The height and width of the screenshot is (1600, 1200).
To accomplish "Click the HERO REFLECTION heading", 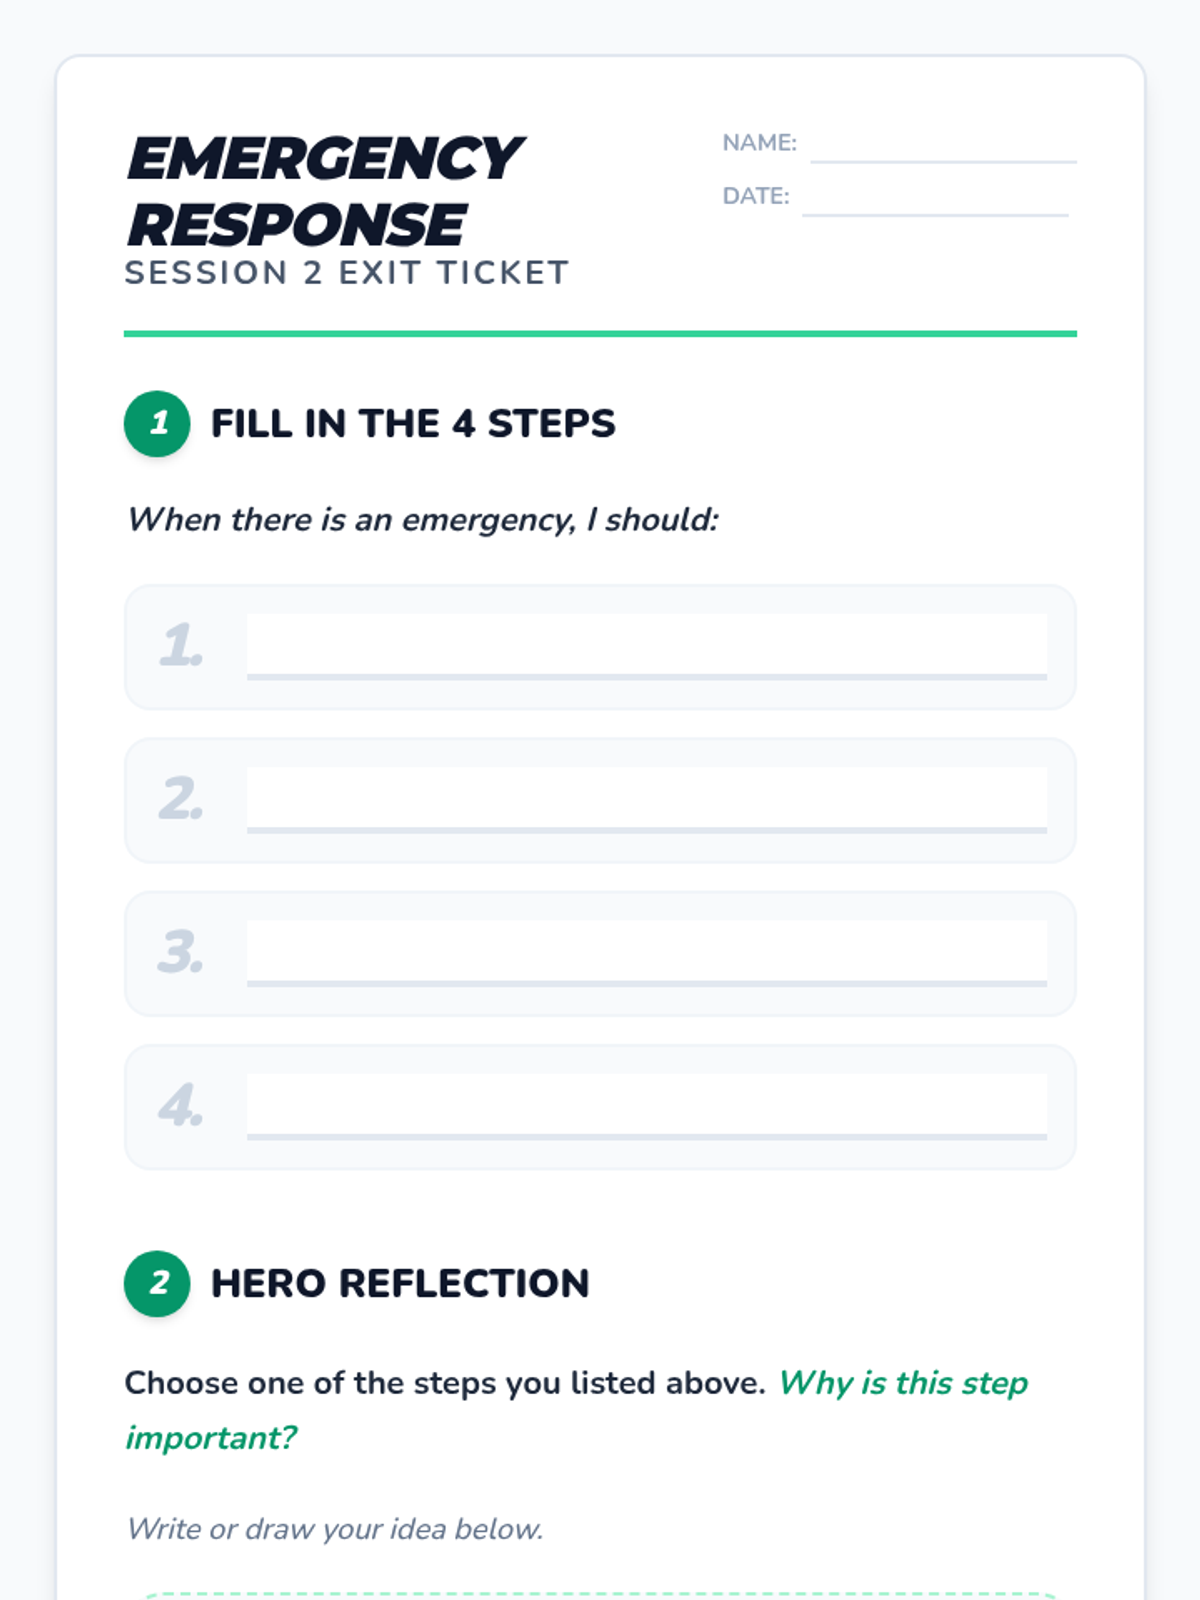I will [x=400, y=1284].
